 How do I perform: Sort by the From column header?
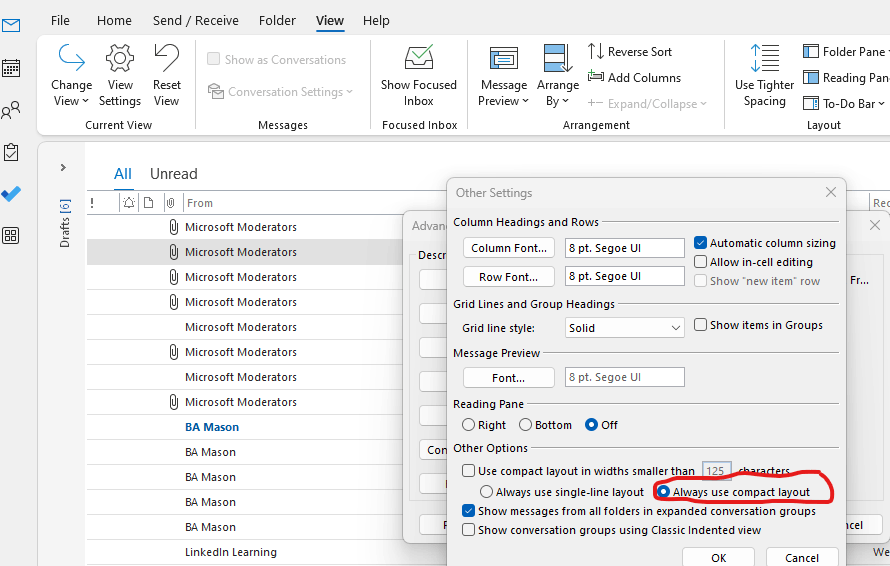click(x=200, y=203)
